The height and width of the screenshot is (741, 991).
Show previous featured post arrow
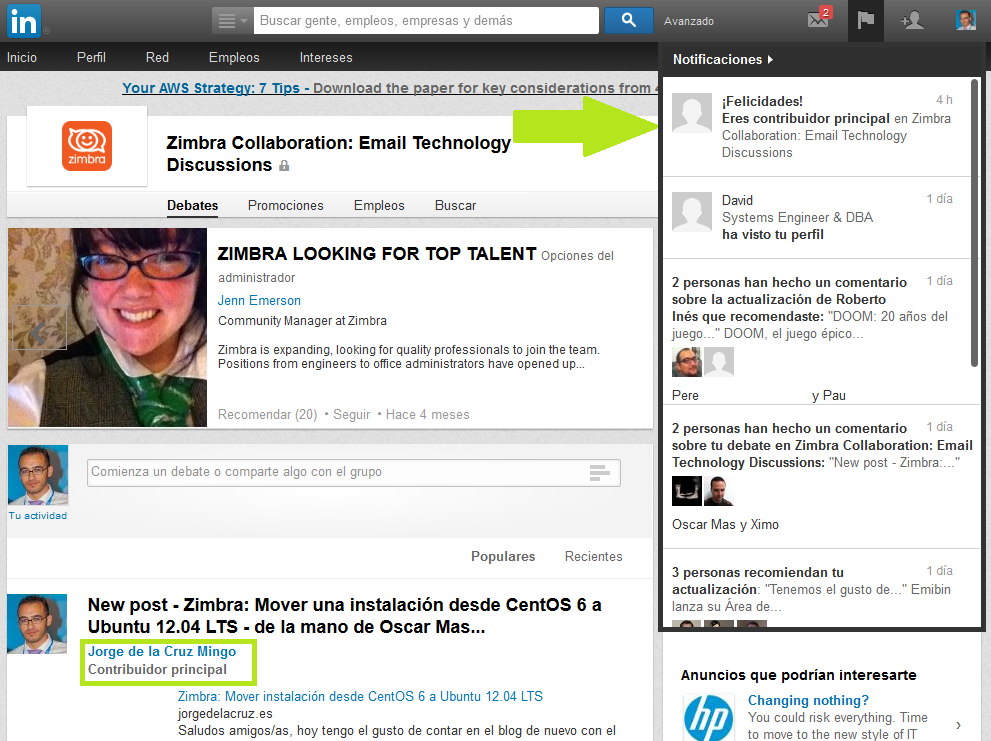pyautogui.click(x=39, y=328)
